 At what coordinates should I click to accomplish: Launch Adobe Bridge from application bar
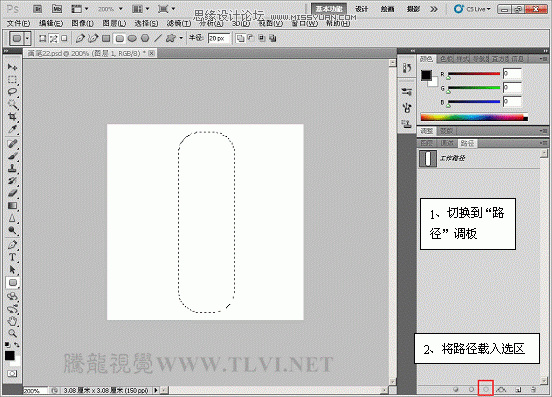click(x=38, y=9)
